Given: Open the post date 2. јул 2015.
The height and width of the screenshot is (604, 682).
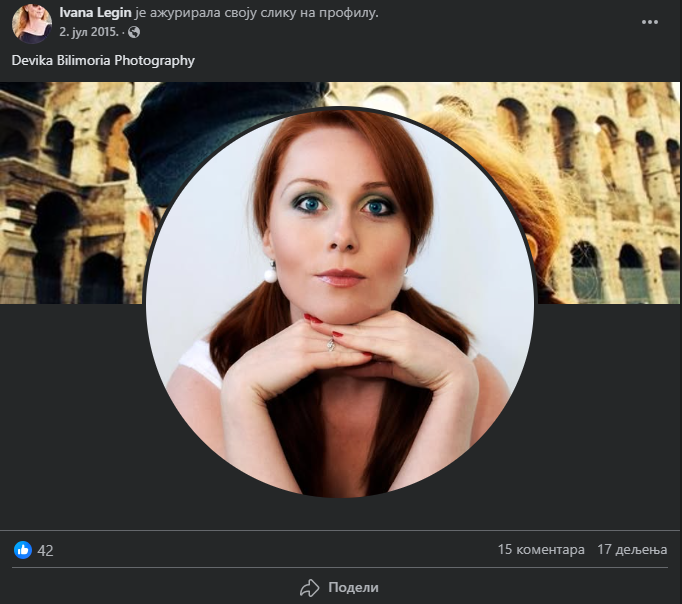Looking at the screenshot, I should [88, 31].
